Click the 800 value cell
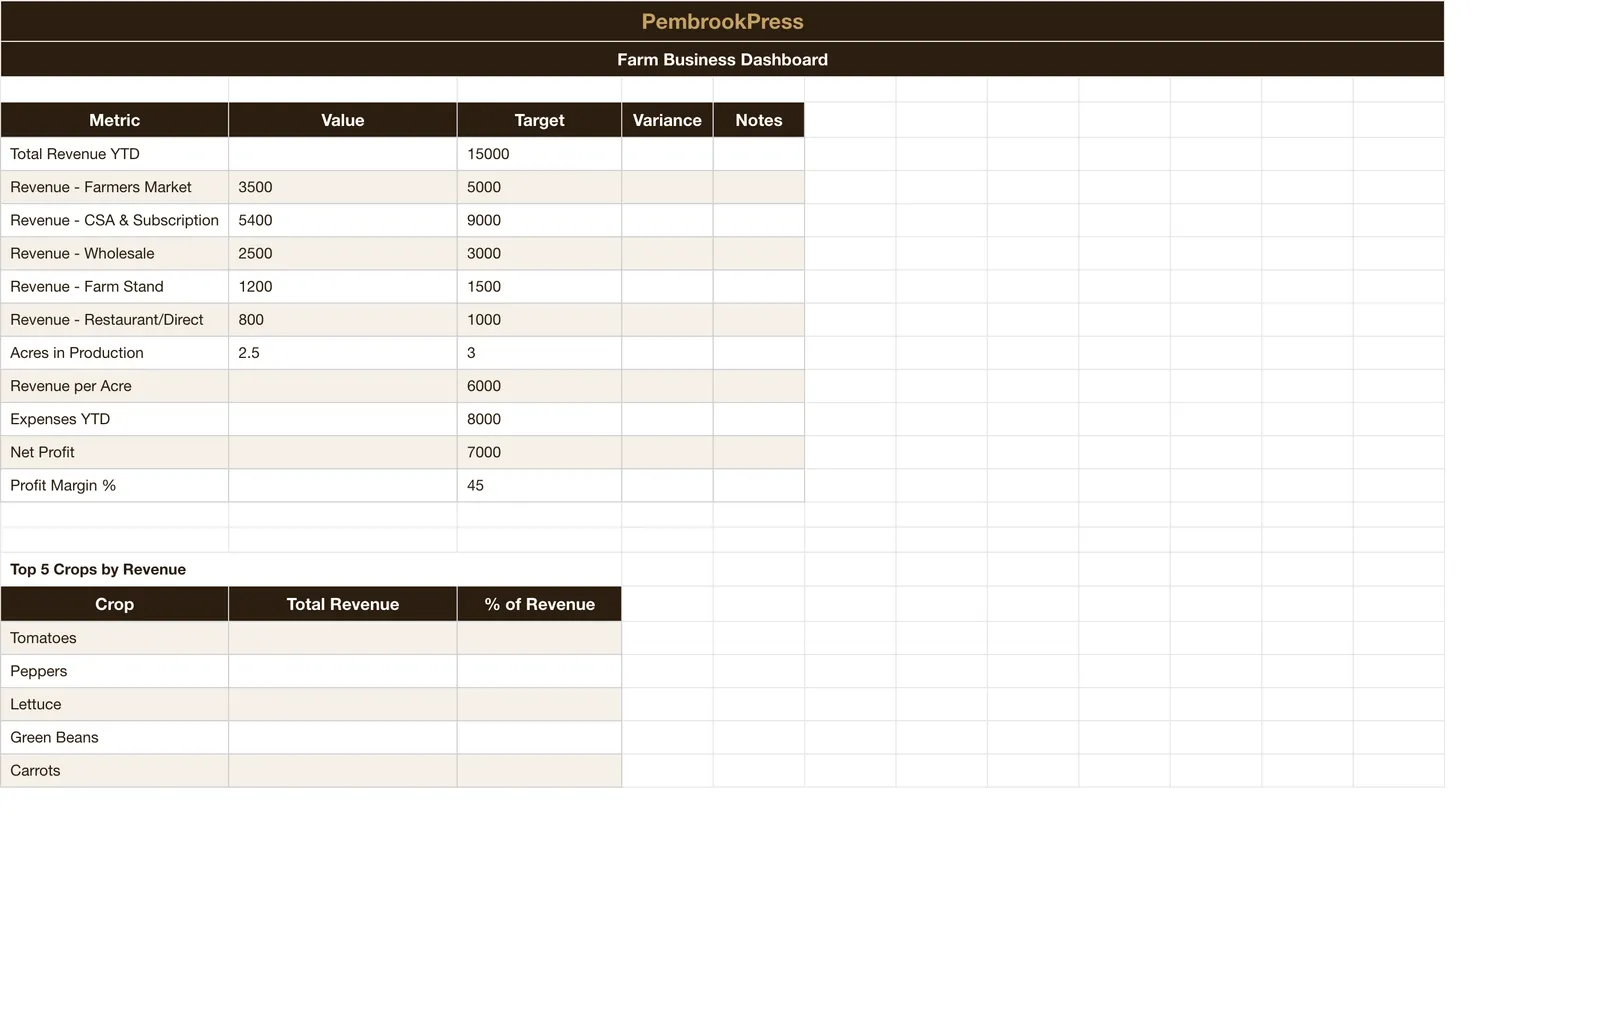Screen dimensions: 1600x1029 click(342, 319)
